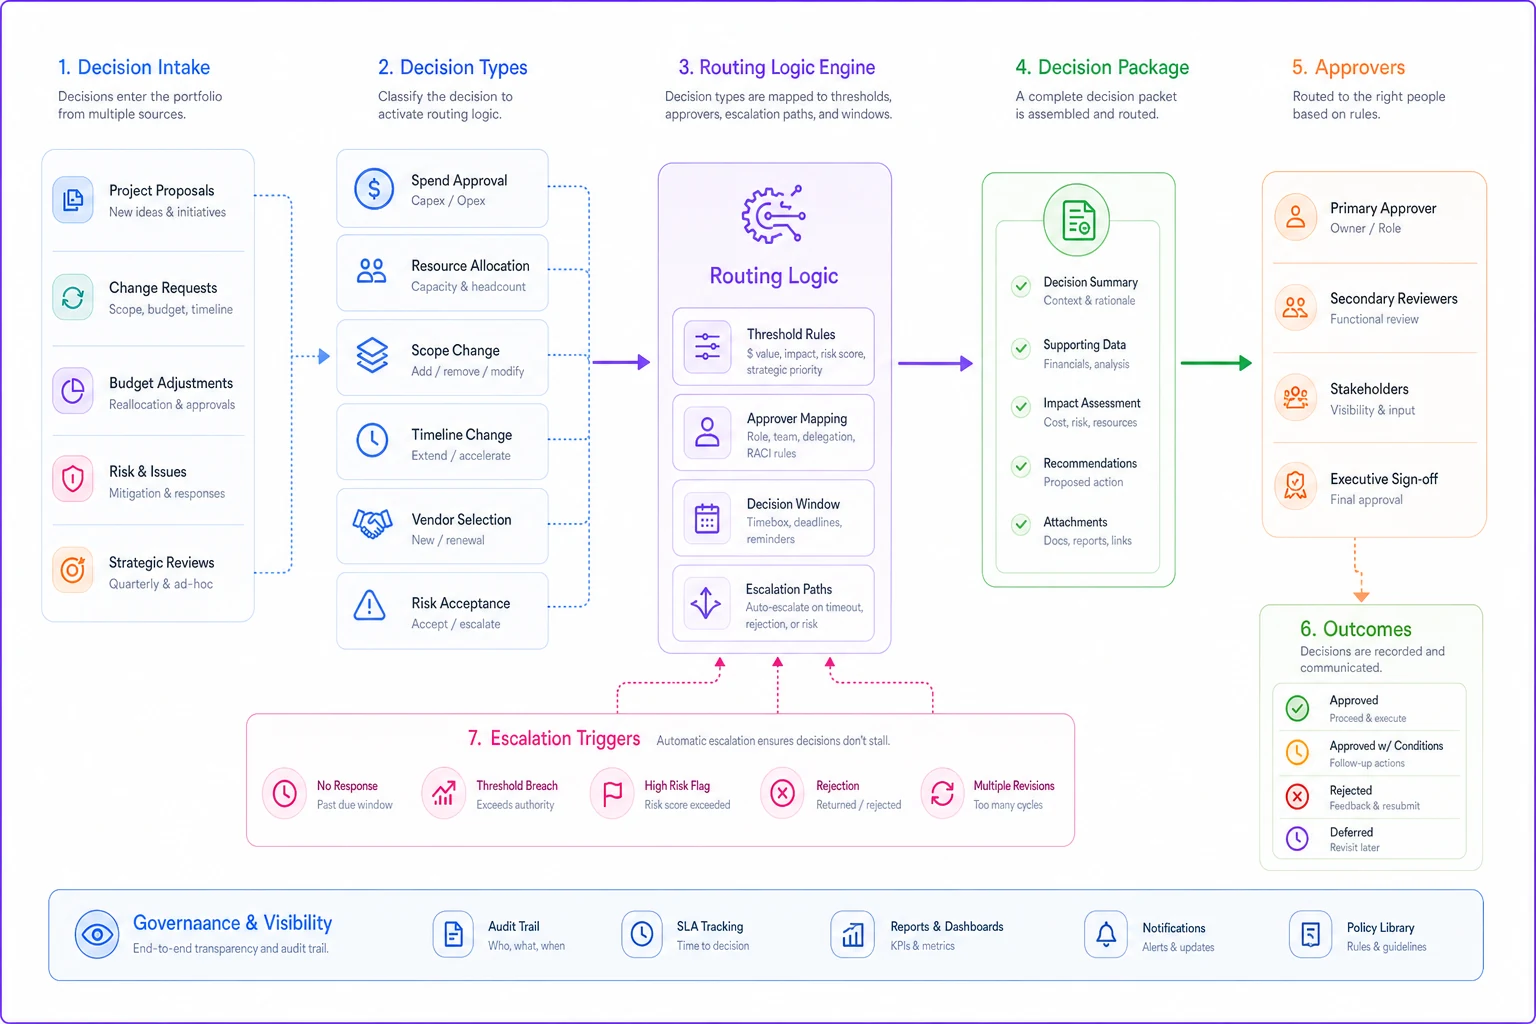The image size is (1536, 1024).
Task: Click the Governance & Visibility eye icon
Action: click(97, 935)
